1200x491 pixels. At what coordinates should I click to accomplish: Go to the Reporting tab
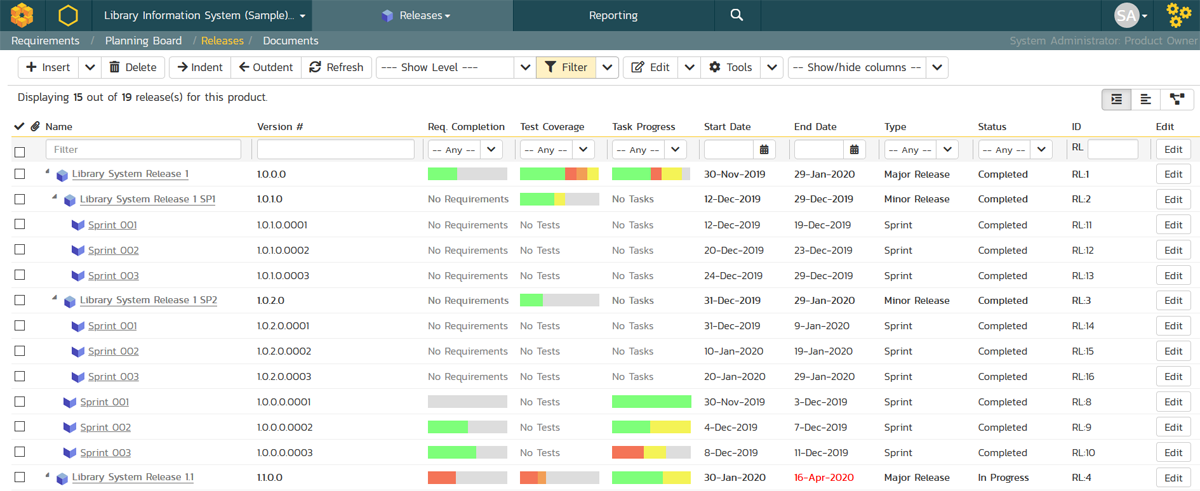point(613,15)
